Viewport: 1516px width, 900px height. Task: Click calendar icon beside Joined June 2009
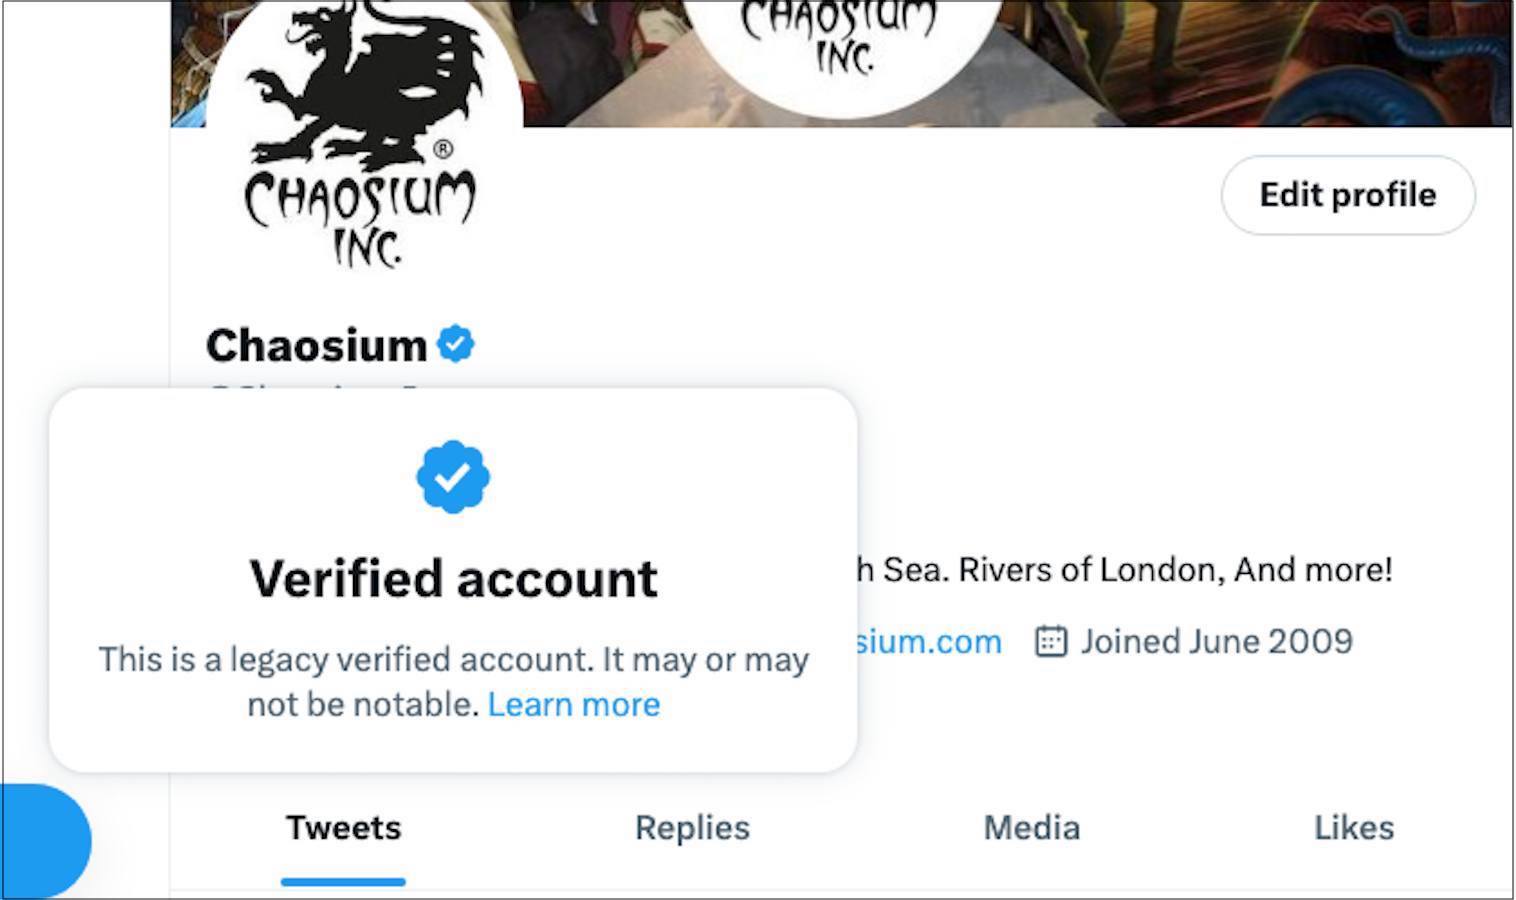click(1051, 641)
